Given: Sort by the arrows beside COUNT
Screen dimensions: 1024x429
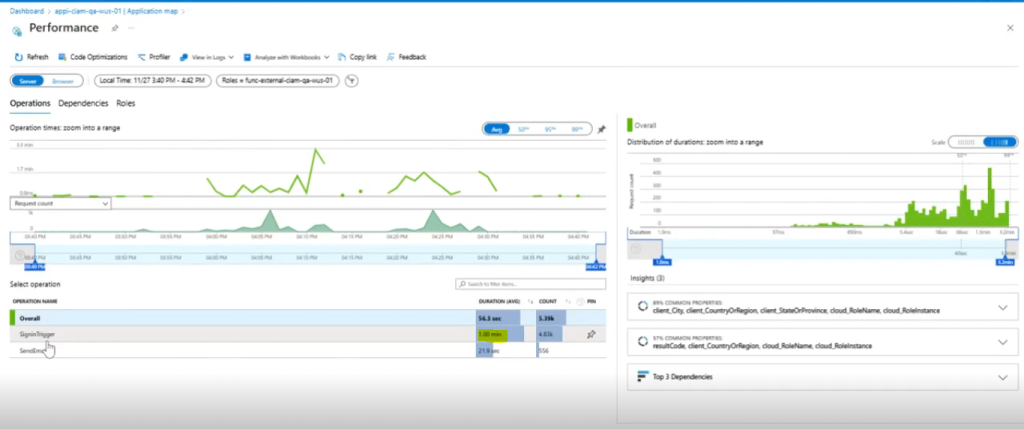Looking at the screenshot, I should (569, 302).
